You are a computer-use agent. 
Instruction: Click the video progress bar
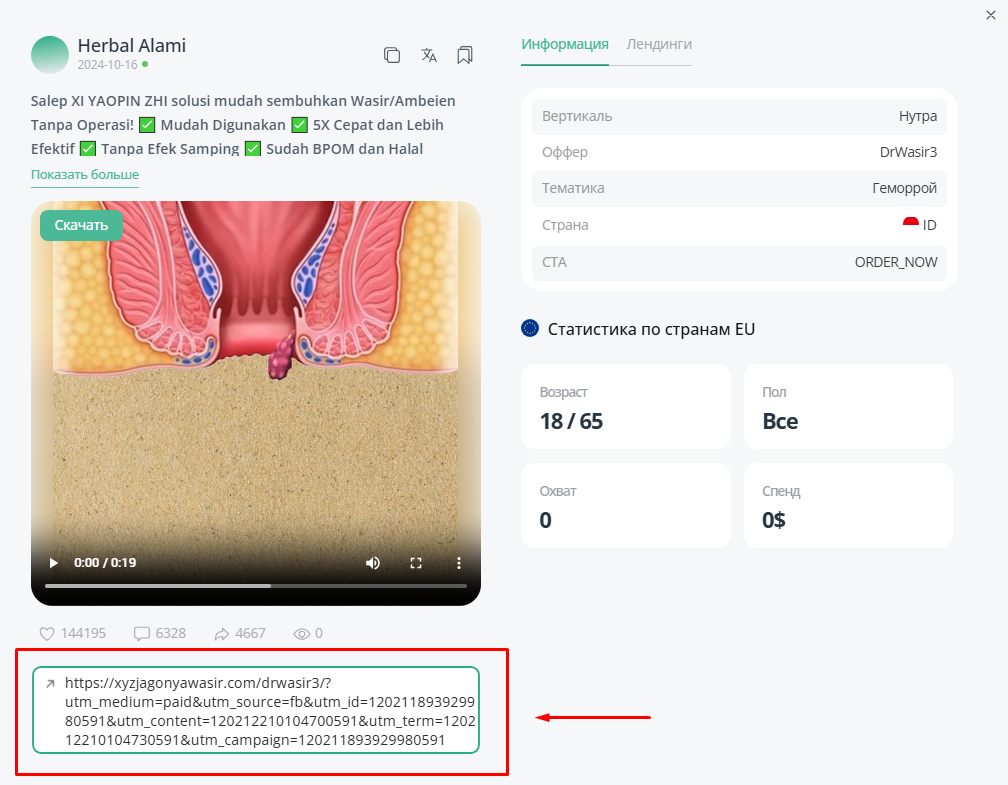point(256,586)
